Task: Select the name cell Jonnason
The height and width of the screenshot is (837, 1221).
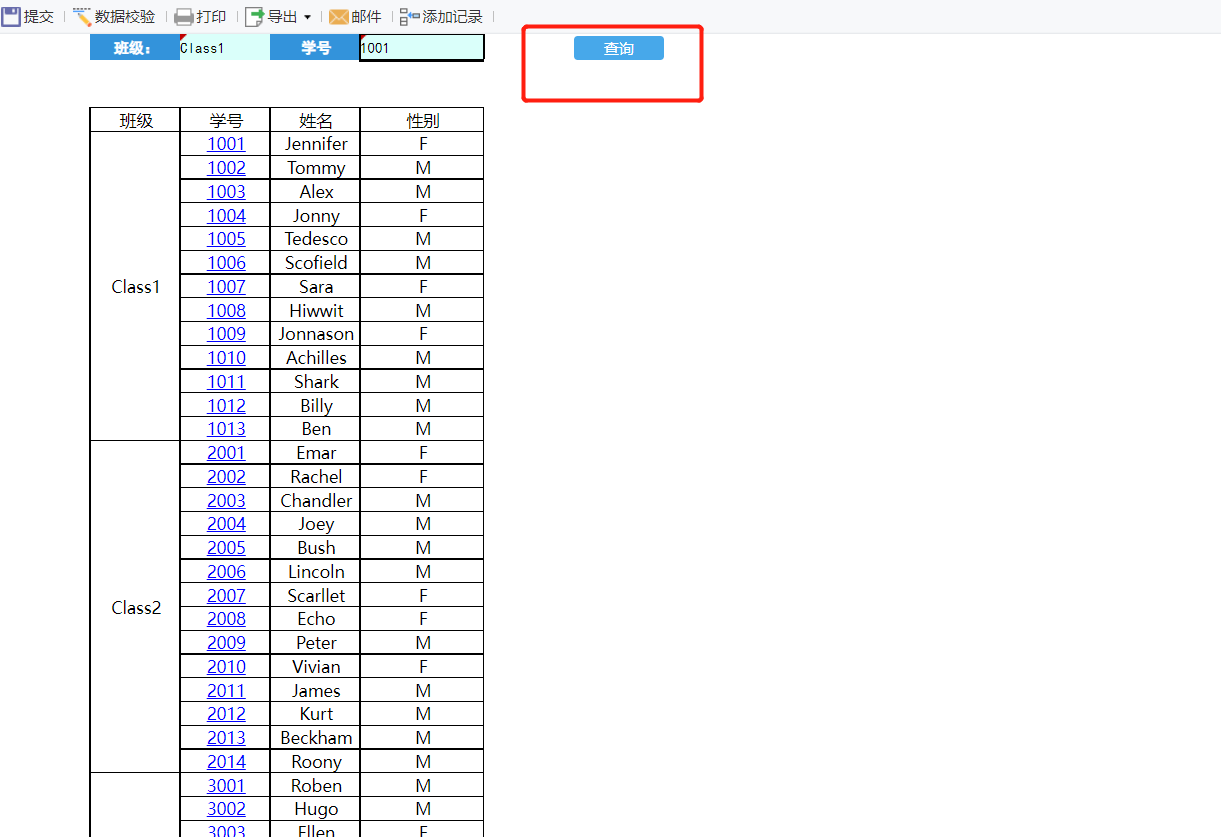Action: (316, 334)
